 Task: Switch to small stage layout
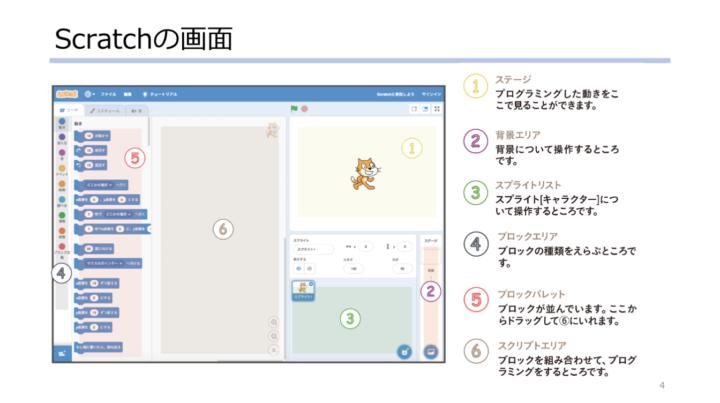(414, 109)
